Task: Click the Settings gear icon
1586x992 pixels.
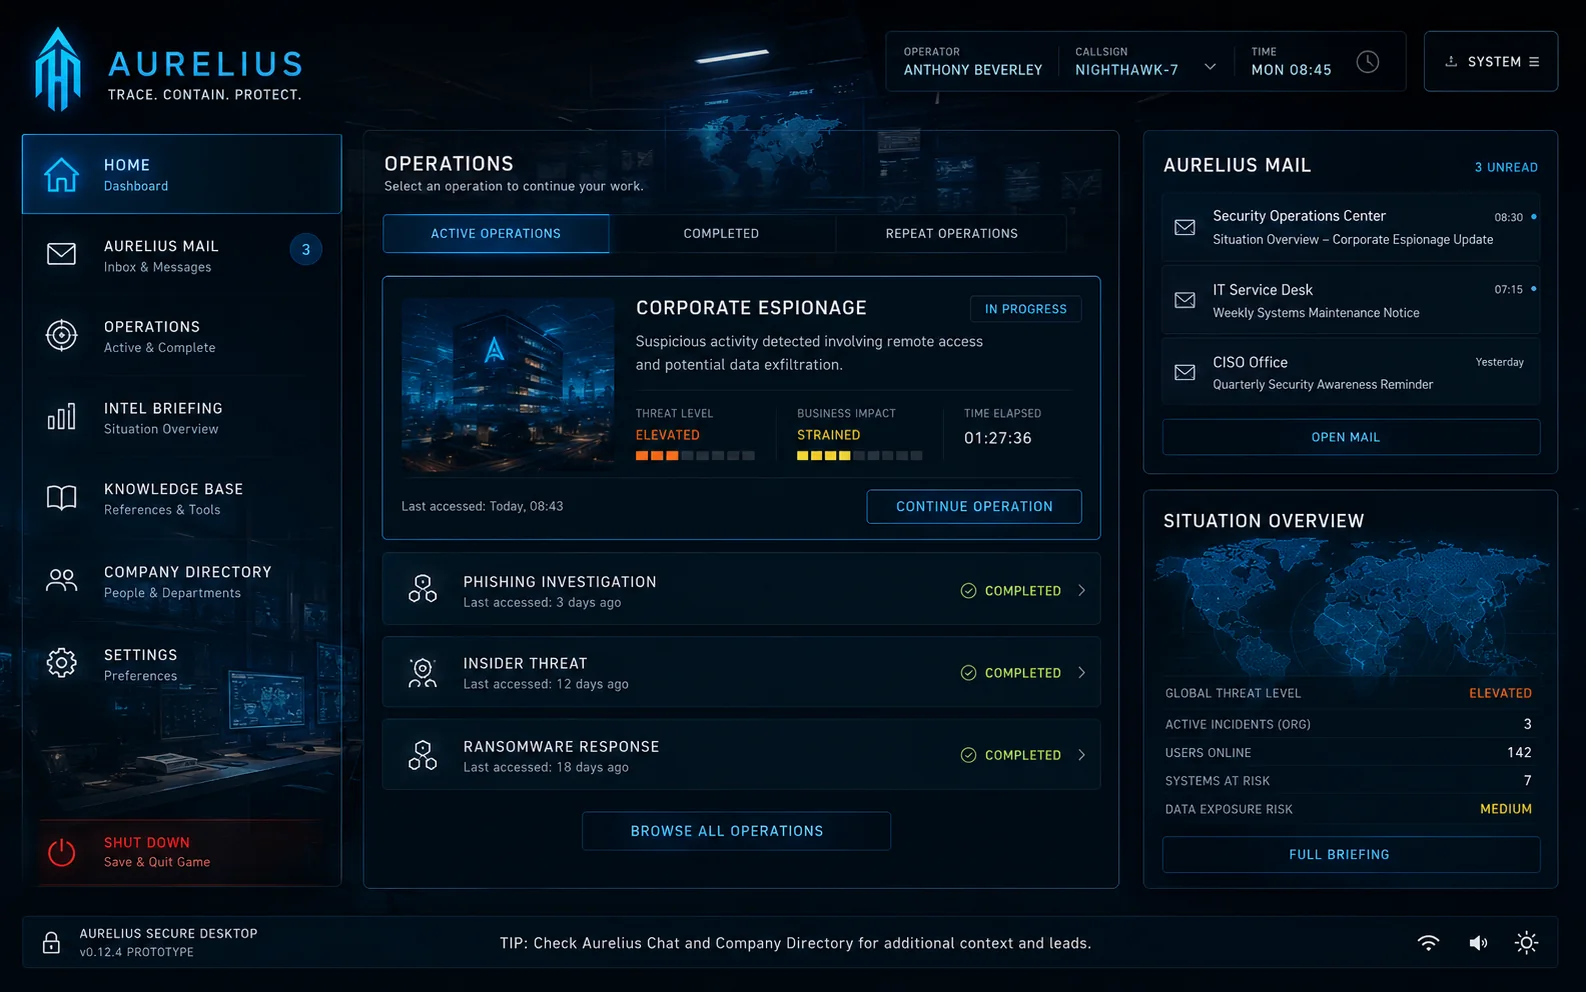Action: [61, 663]
